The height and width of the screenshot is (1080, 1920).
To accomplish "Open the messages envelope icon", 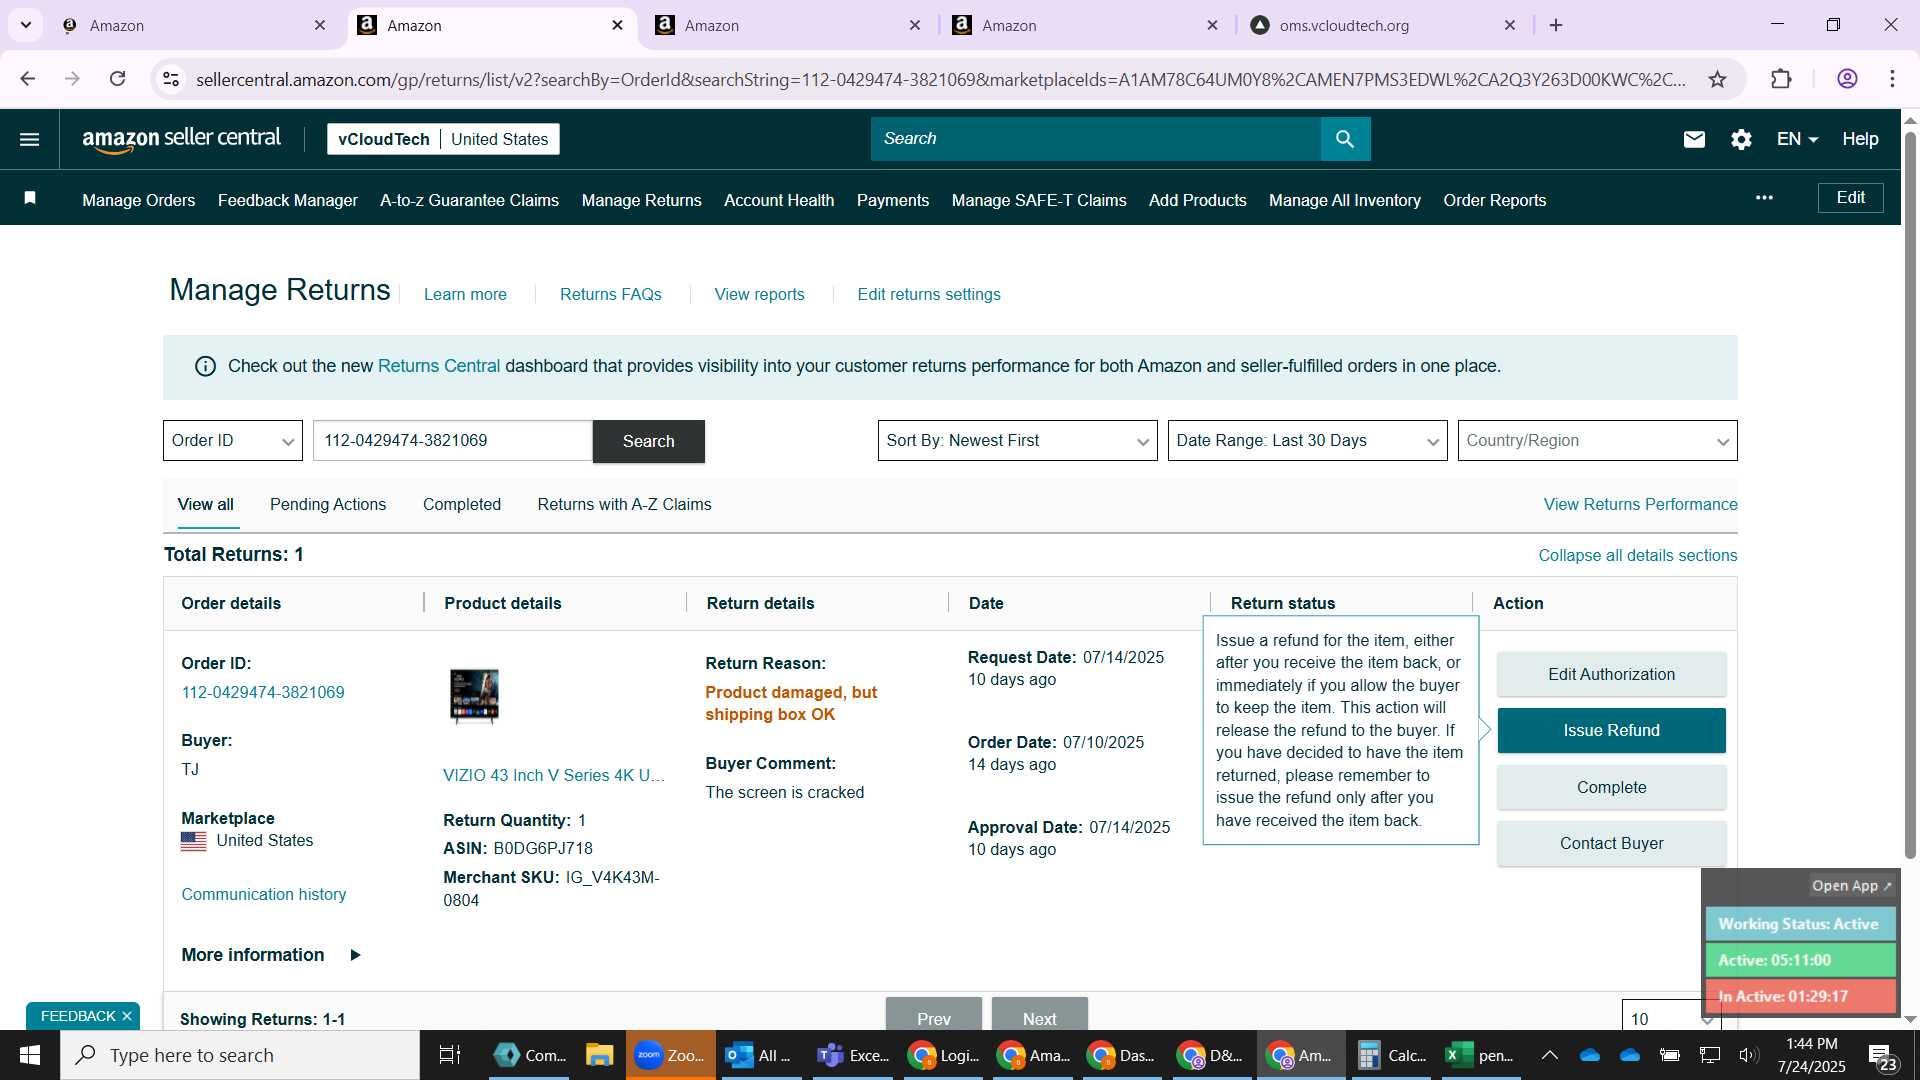I will [x=1694, y=140].
